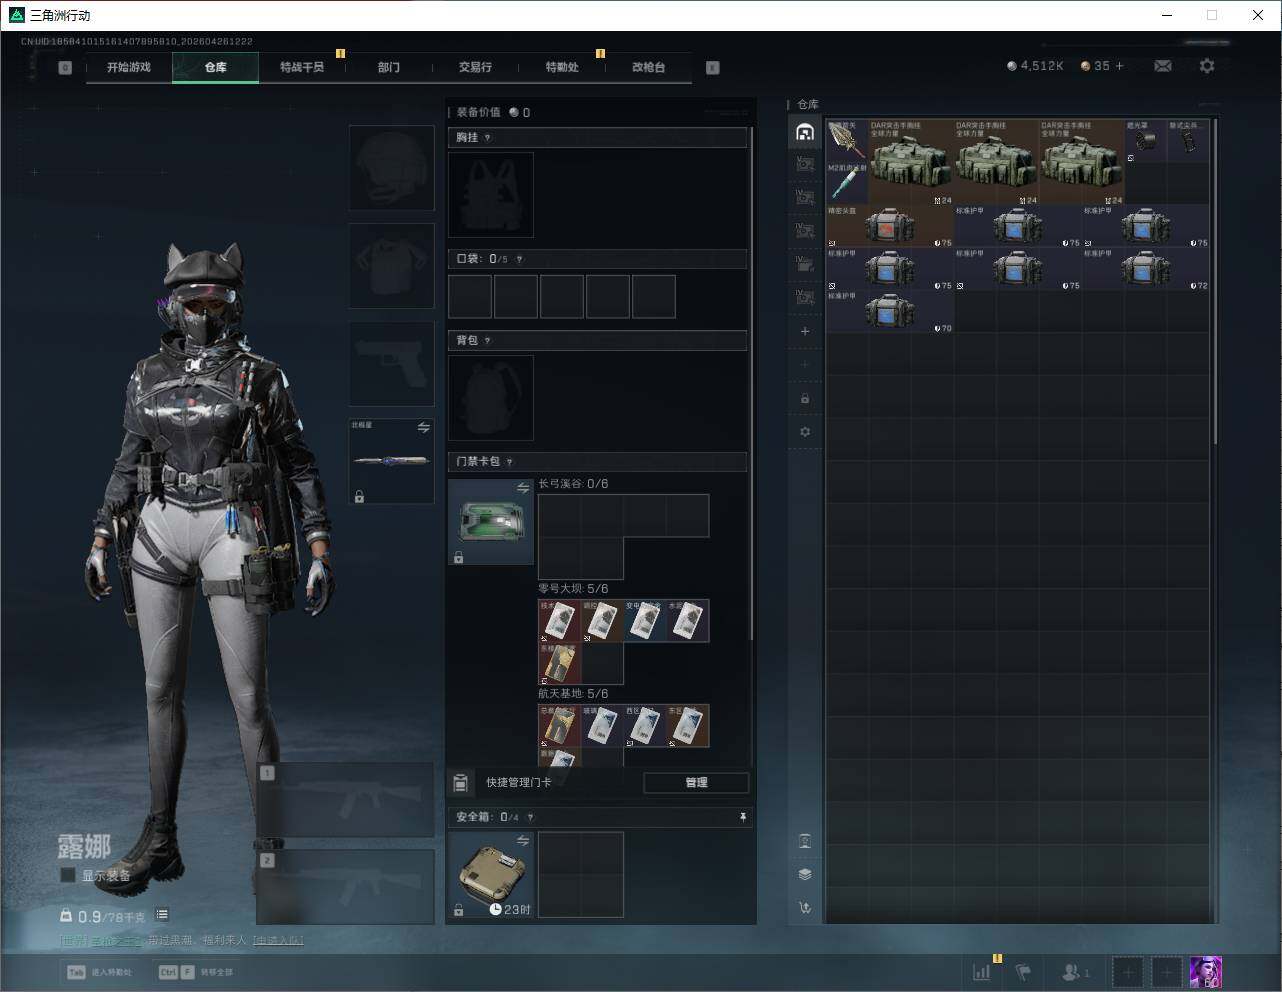Click the 管理 button for keycards
The height and width of the screenshot is (992, 1282).
(x=696, y=783)
